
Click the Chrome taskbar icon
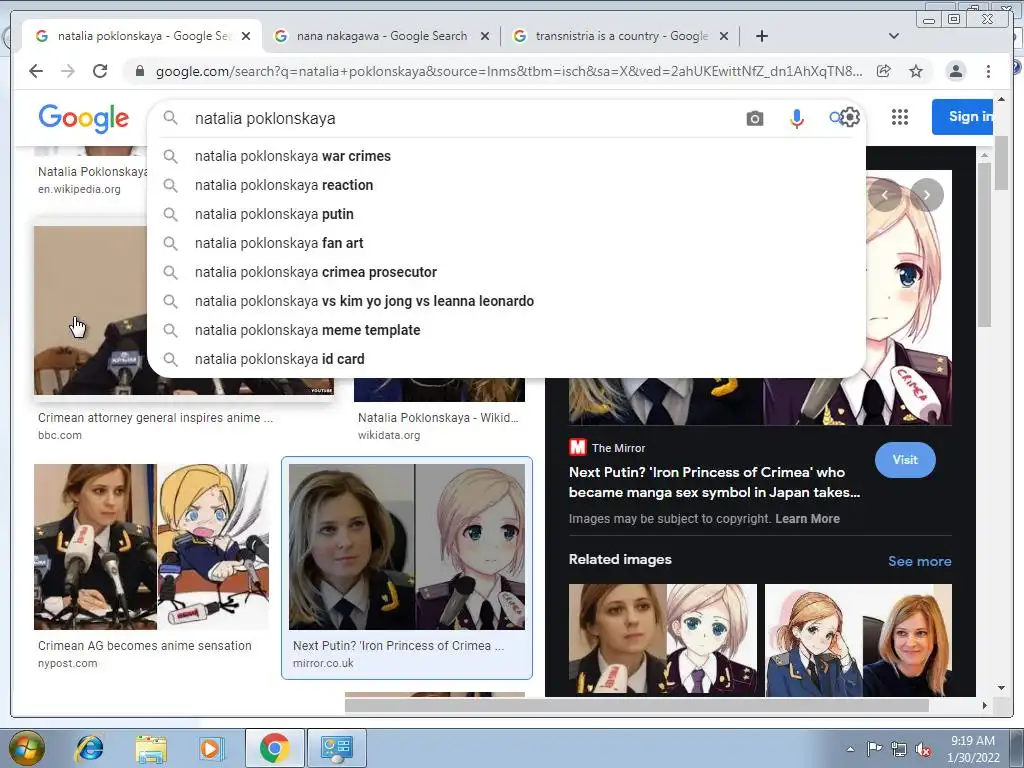pyautogui.click(x=274, y=748)
